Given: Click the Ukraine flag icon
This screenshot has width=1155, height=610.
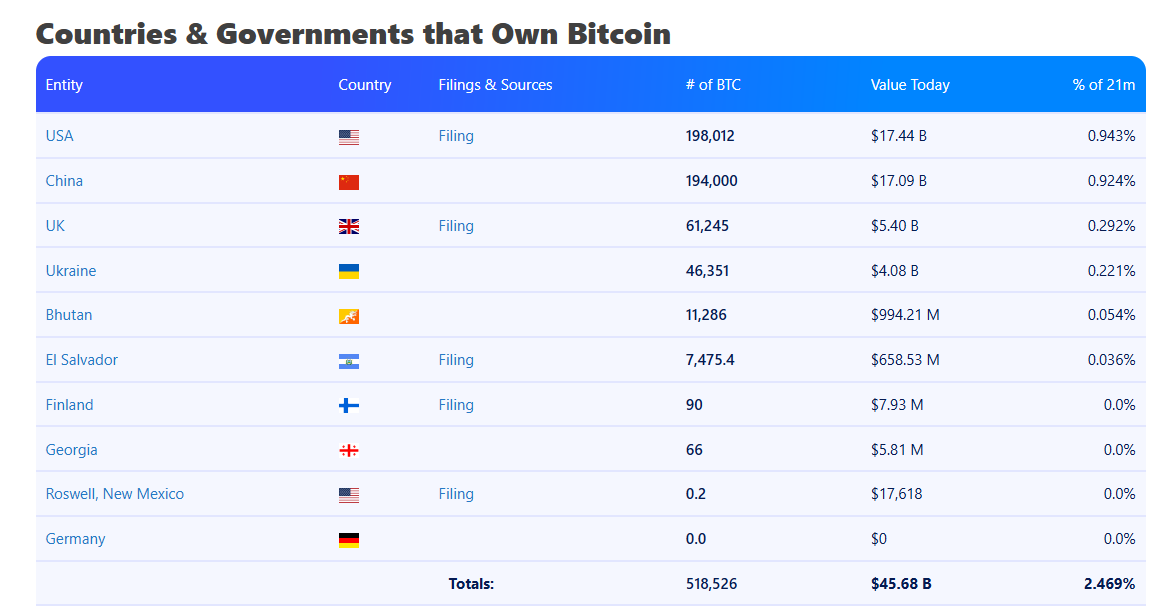Looking at the screenshot, I should 348,271.
